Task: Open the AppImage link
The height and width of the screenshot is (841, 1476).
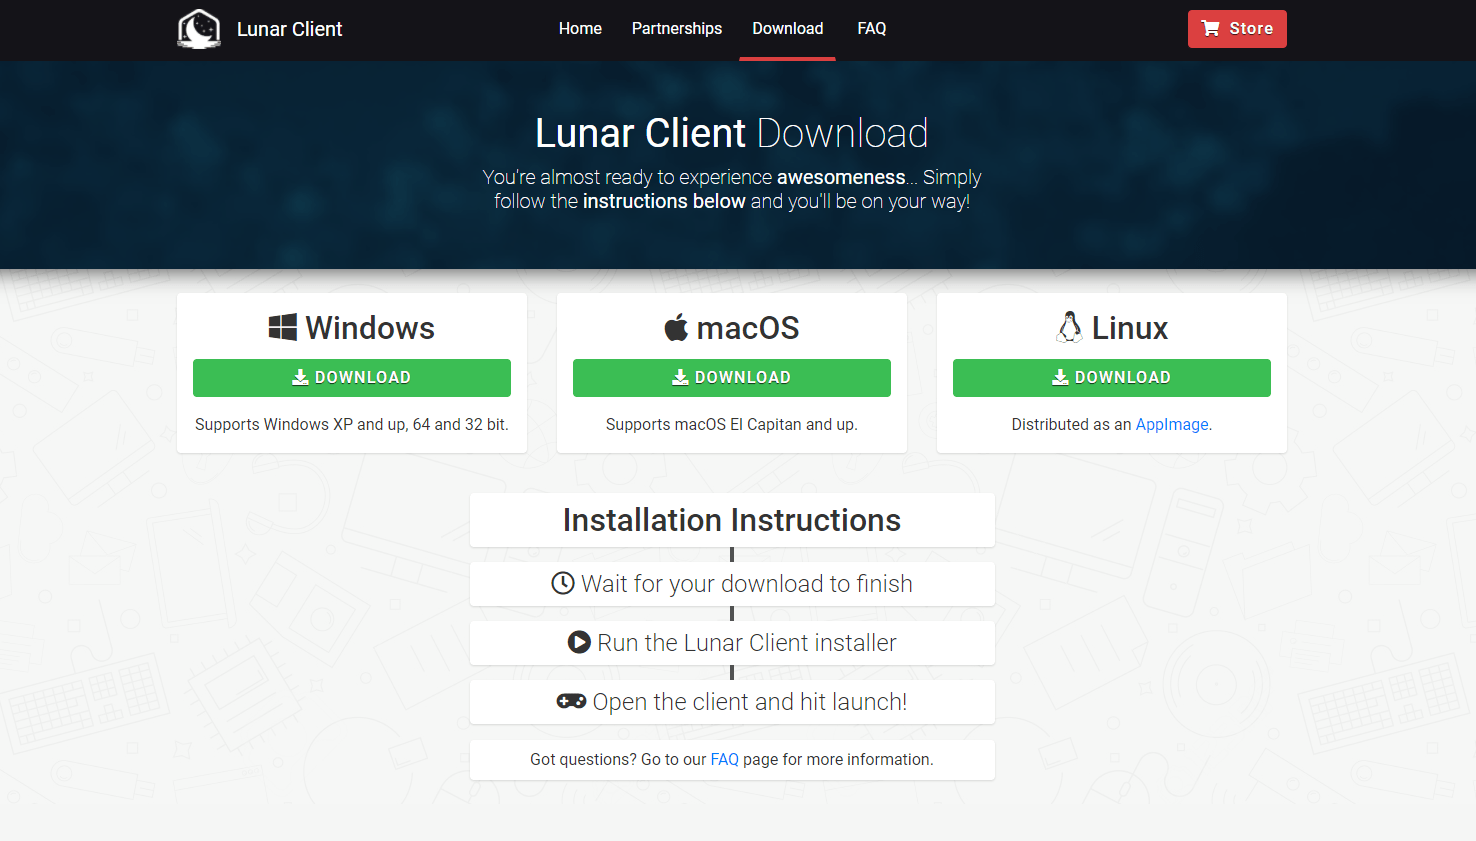Action: pos(1172,425)
